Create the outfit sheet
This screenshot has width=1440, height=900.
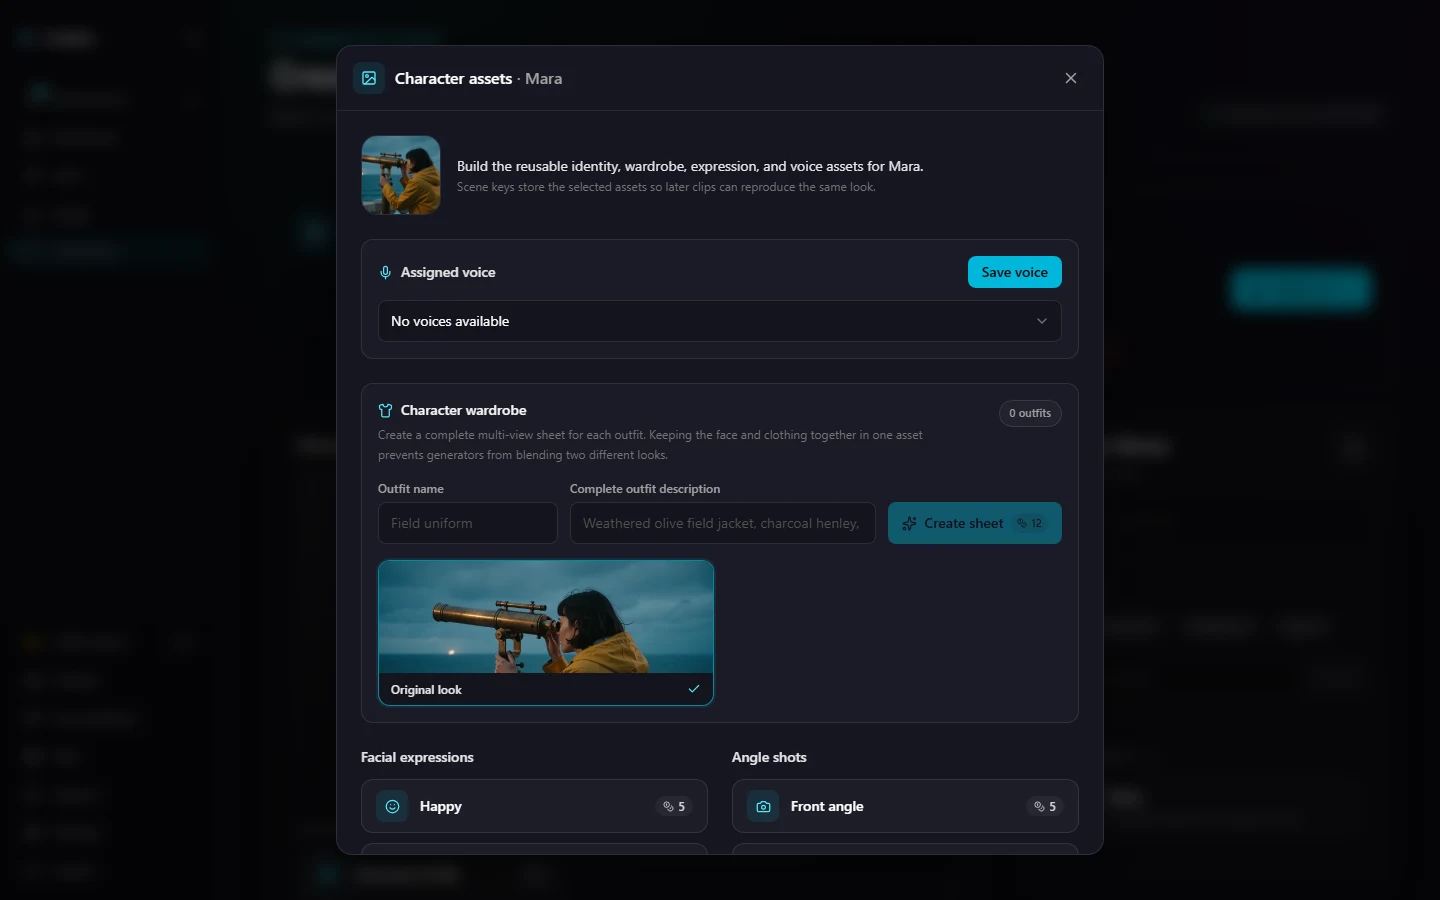[x=975, y=523]
